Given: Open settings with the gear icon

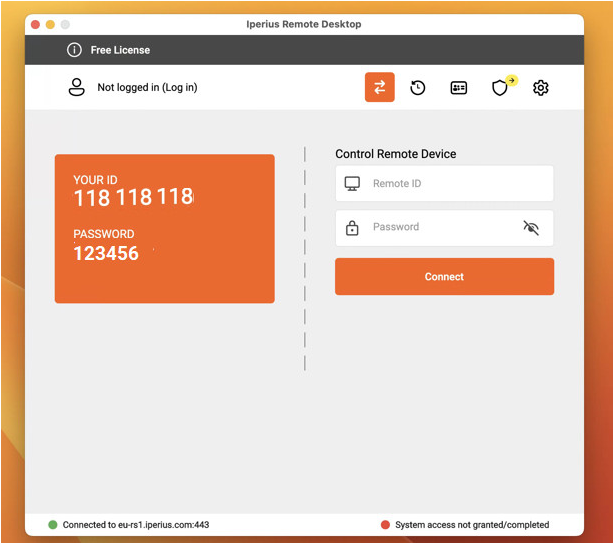Looking at the screenshot, I should (x=541, y=88).
